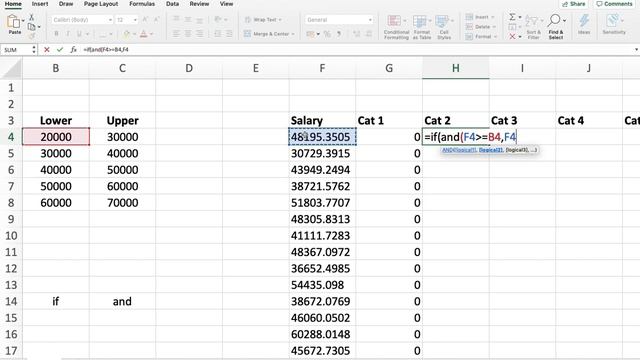This screenshot has width=640, height=360.
Task: Open the font name combo box
Action: 82,20
